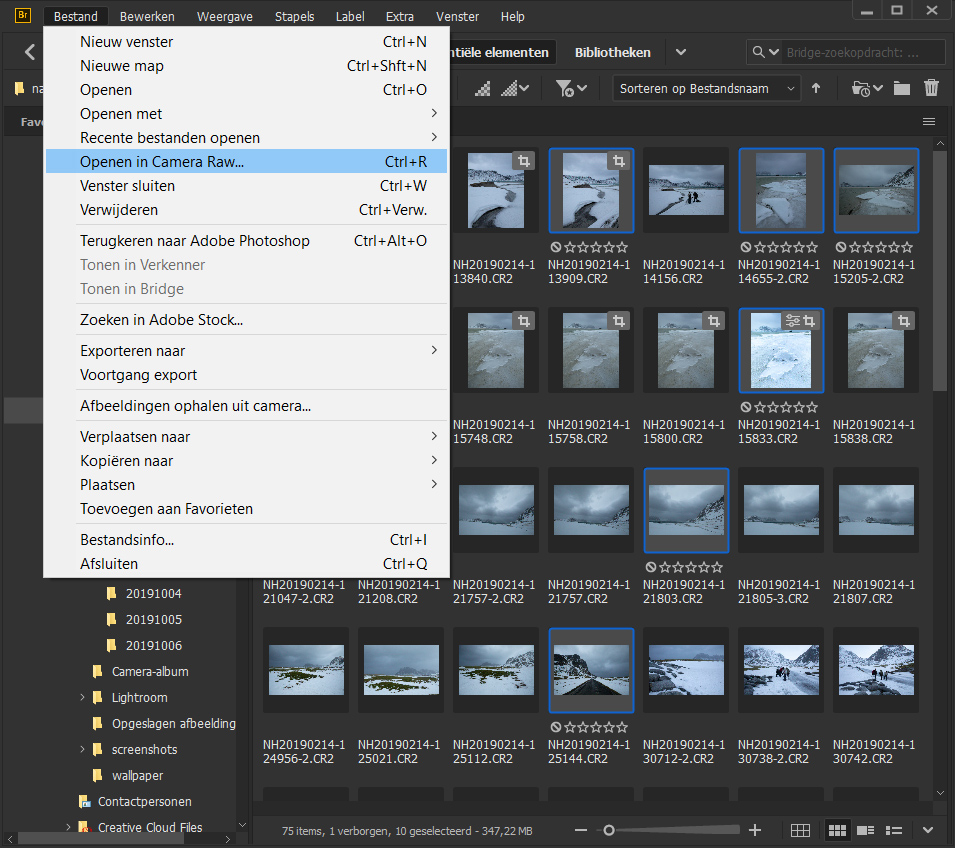
Task: Switch to the Bibliotheken workspace tab
Action: point(612,52)
